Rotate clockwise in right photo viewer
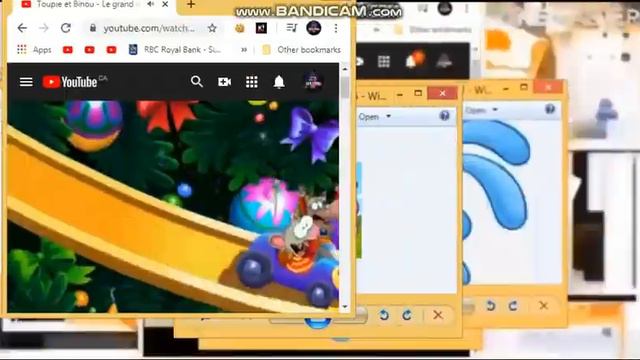This screenshot has width=640, height=360. tap(513, 305)
